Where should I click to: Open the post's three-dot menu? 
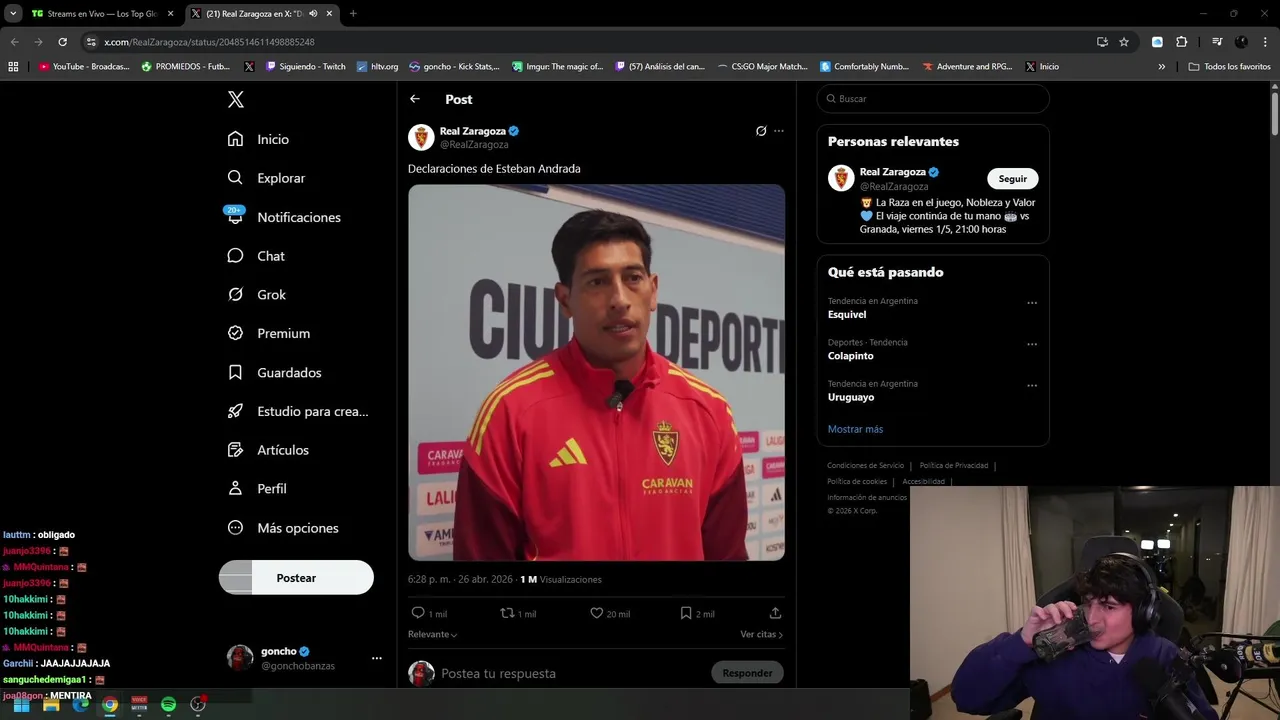(779, 131)
